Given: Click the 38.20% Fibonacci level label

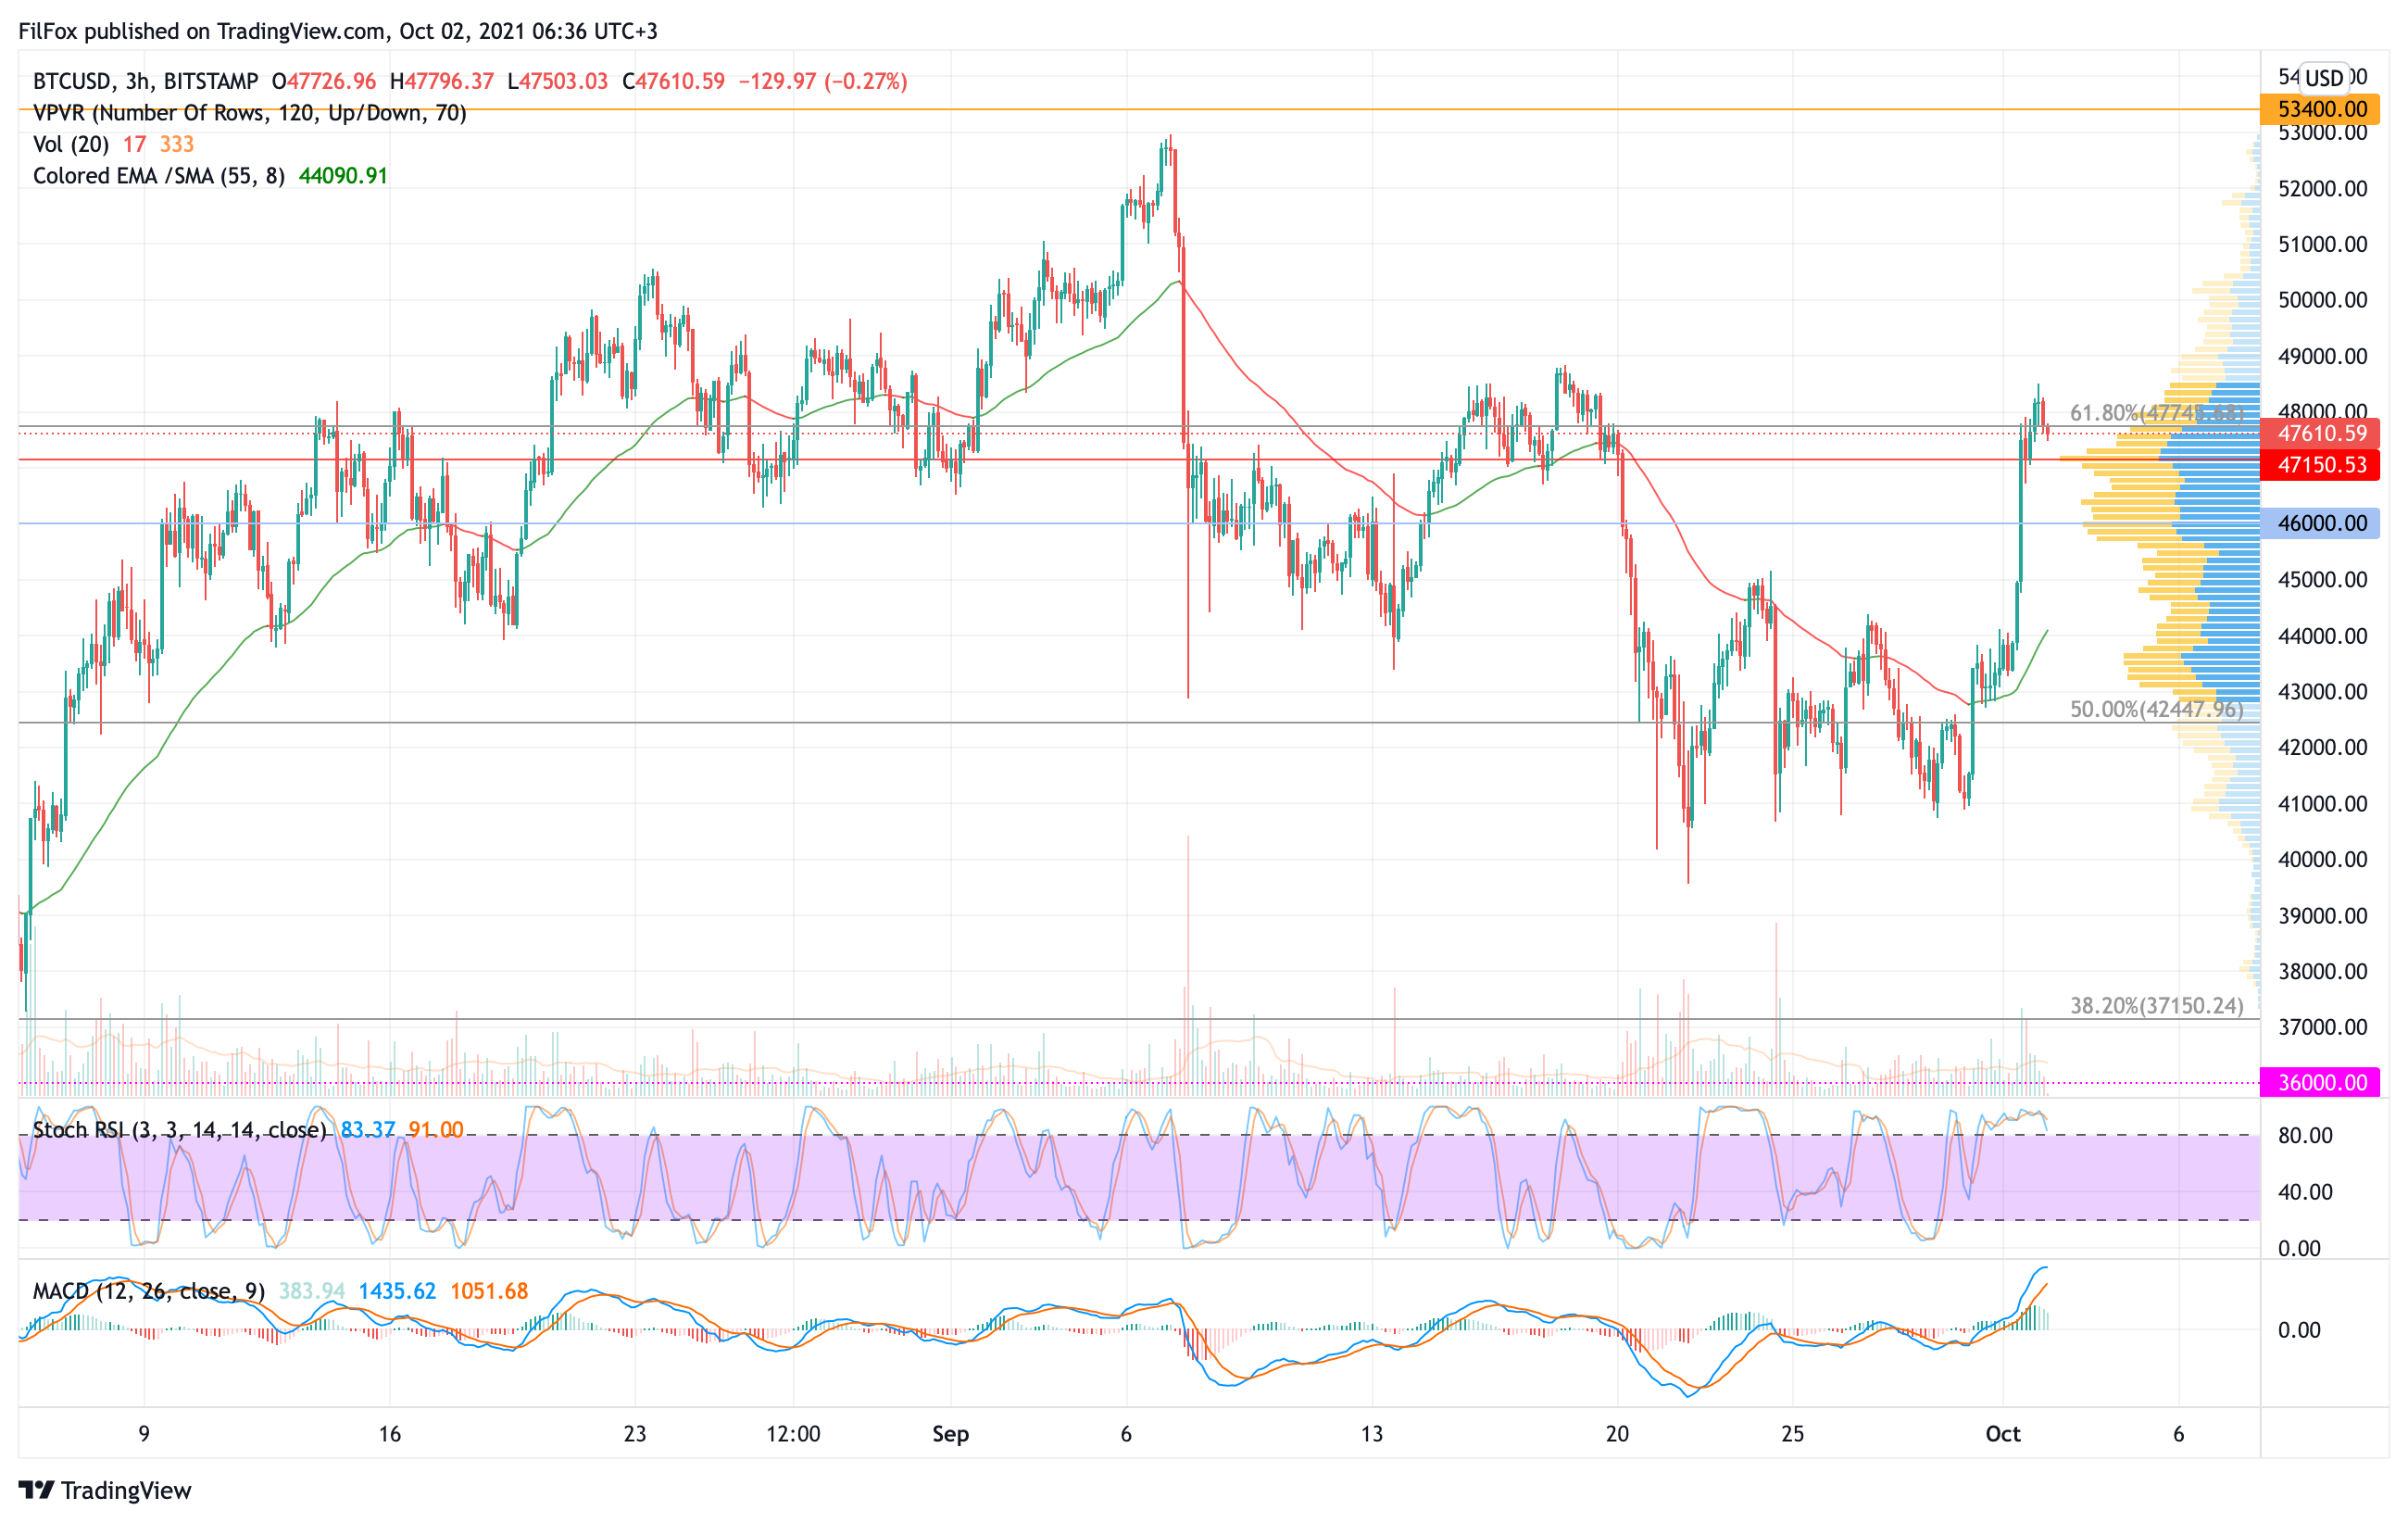Looking at the screenshot, I should (2156, 1006).
